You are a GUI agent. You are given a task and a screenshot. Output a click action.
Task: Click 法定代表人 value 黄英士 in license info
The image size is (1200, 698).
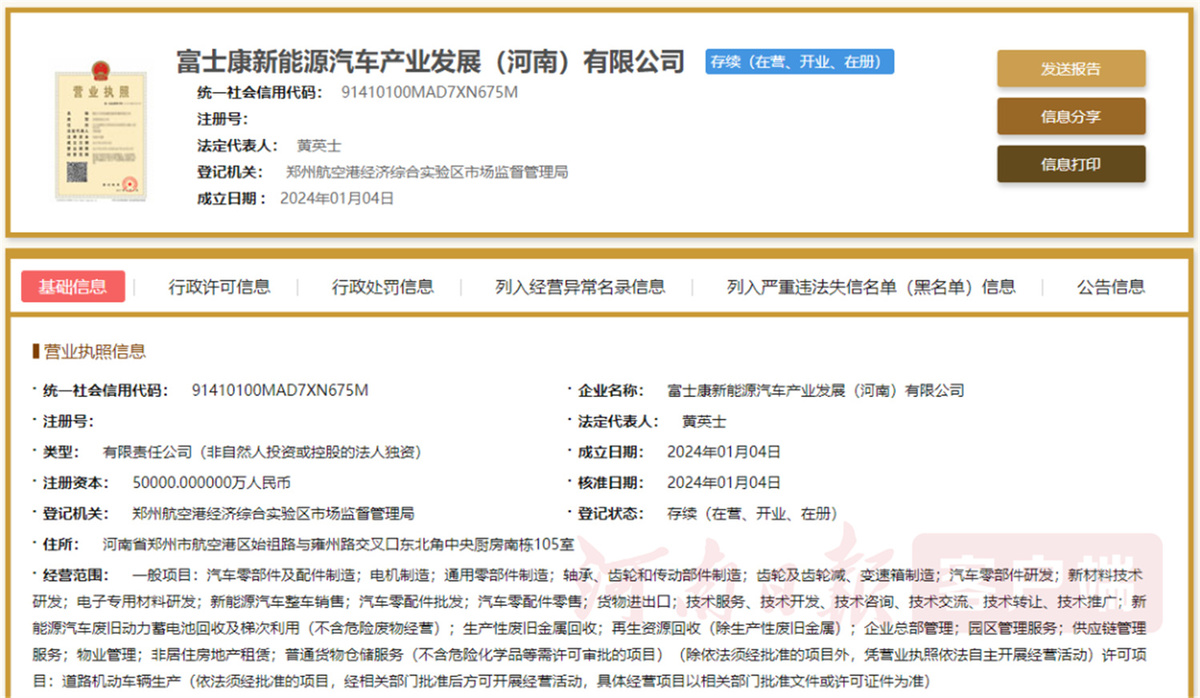704,421
